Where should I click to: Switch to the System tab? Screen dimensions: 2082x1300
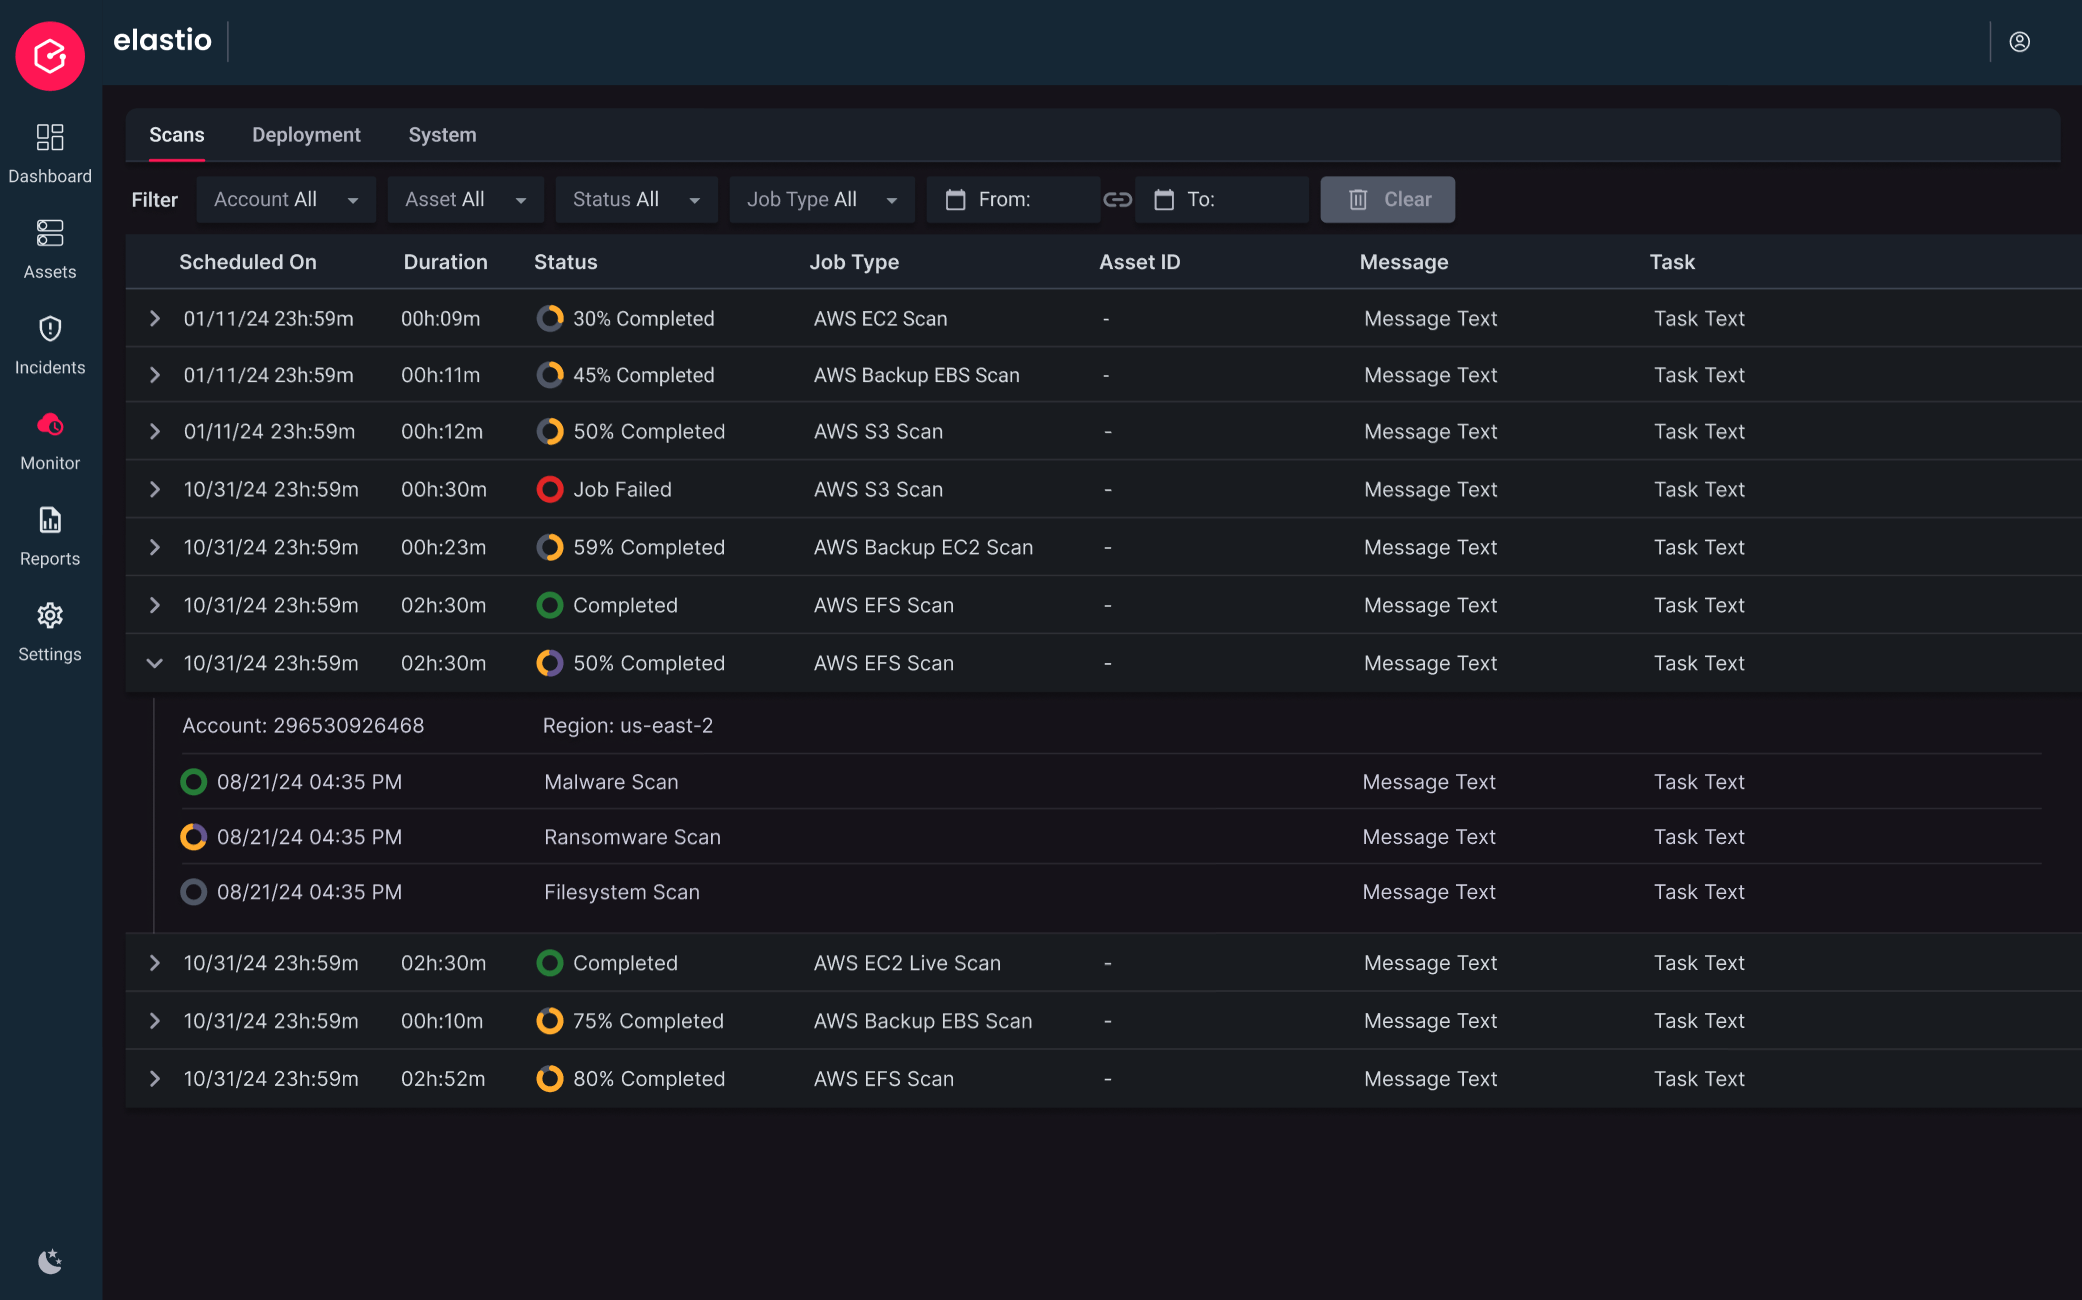(442, 135)
